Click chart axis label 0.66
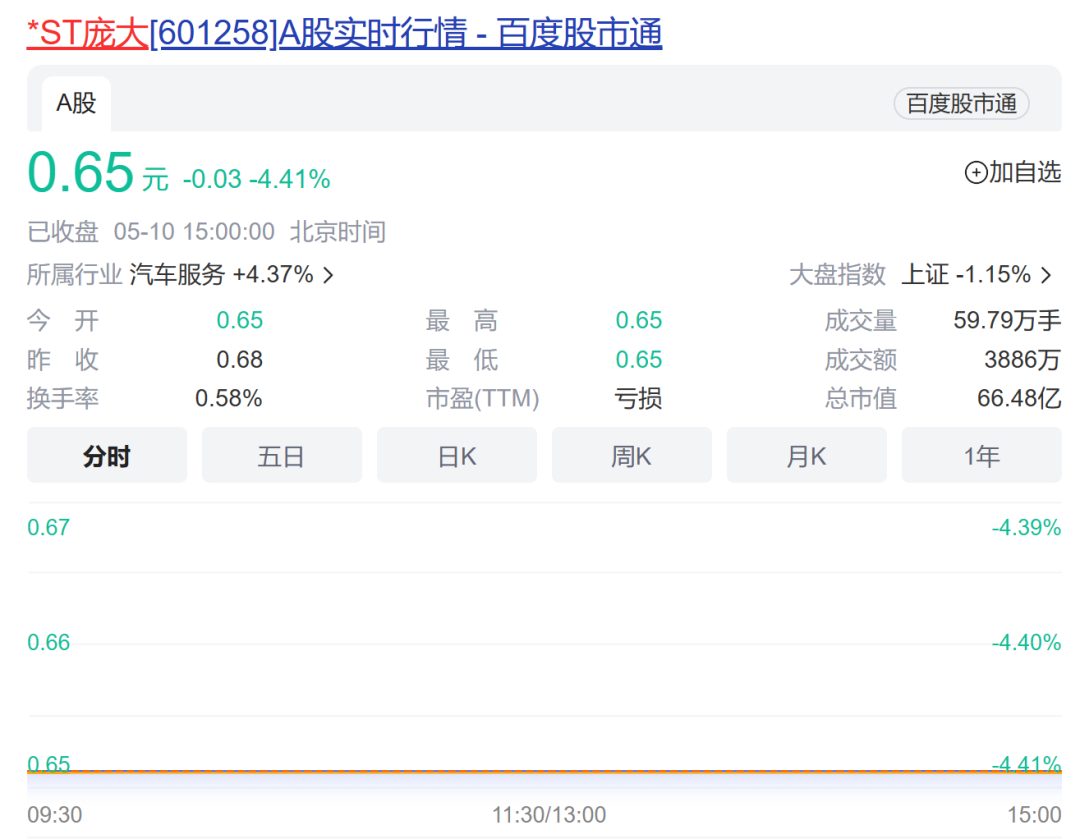Screen dimensions: 1080x839 (48, 643)
